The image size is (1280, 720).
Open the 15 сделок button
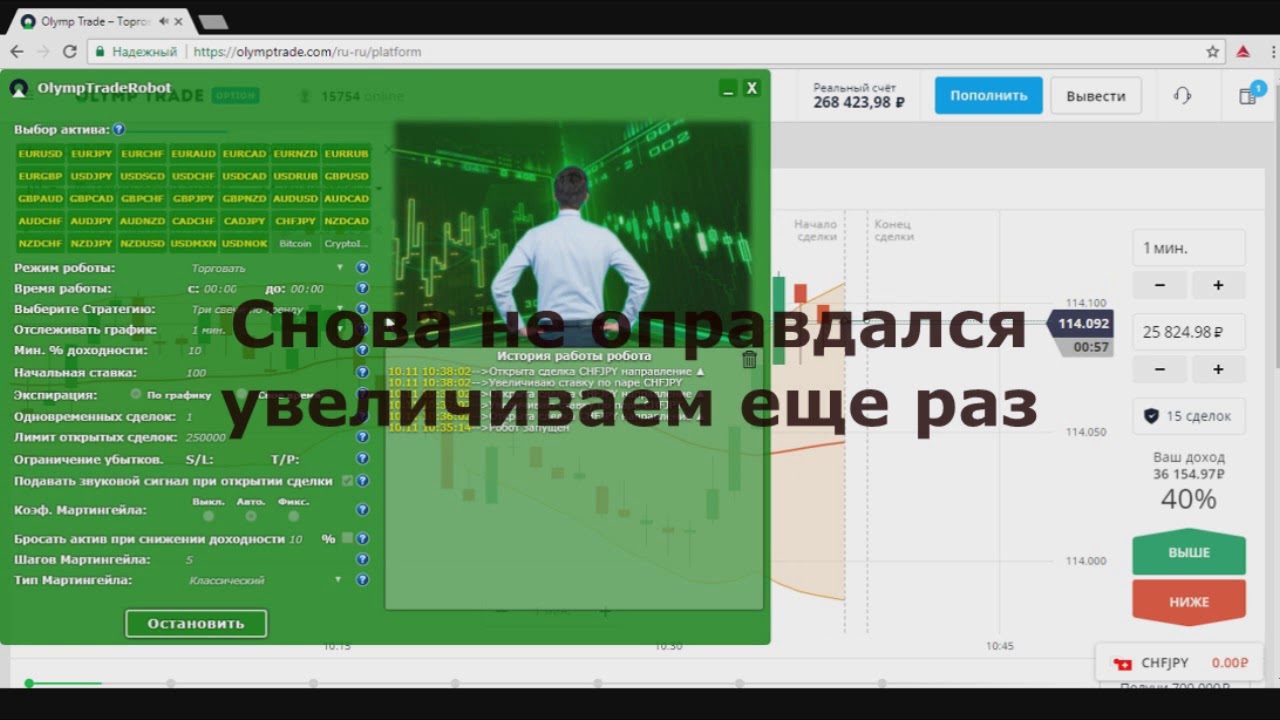[1189, 416]
